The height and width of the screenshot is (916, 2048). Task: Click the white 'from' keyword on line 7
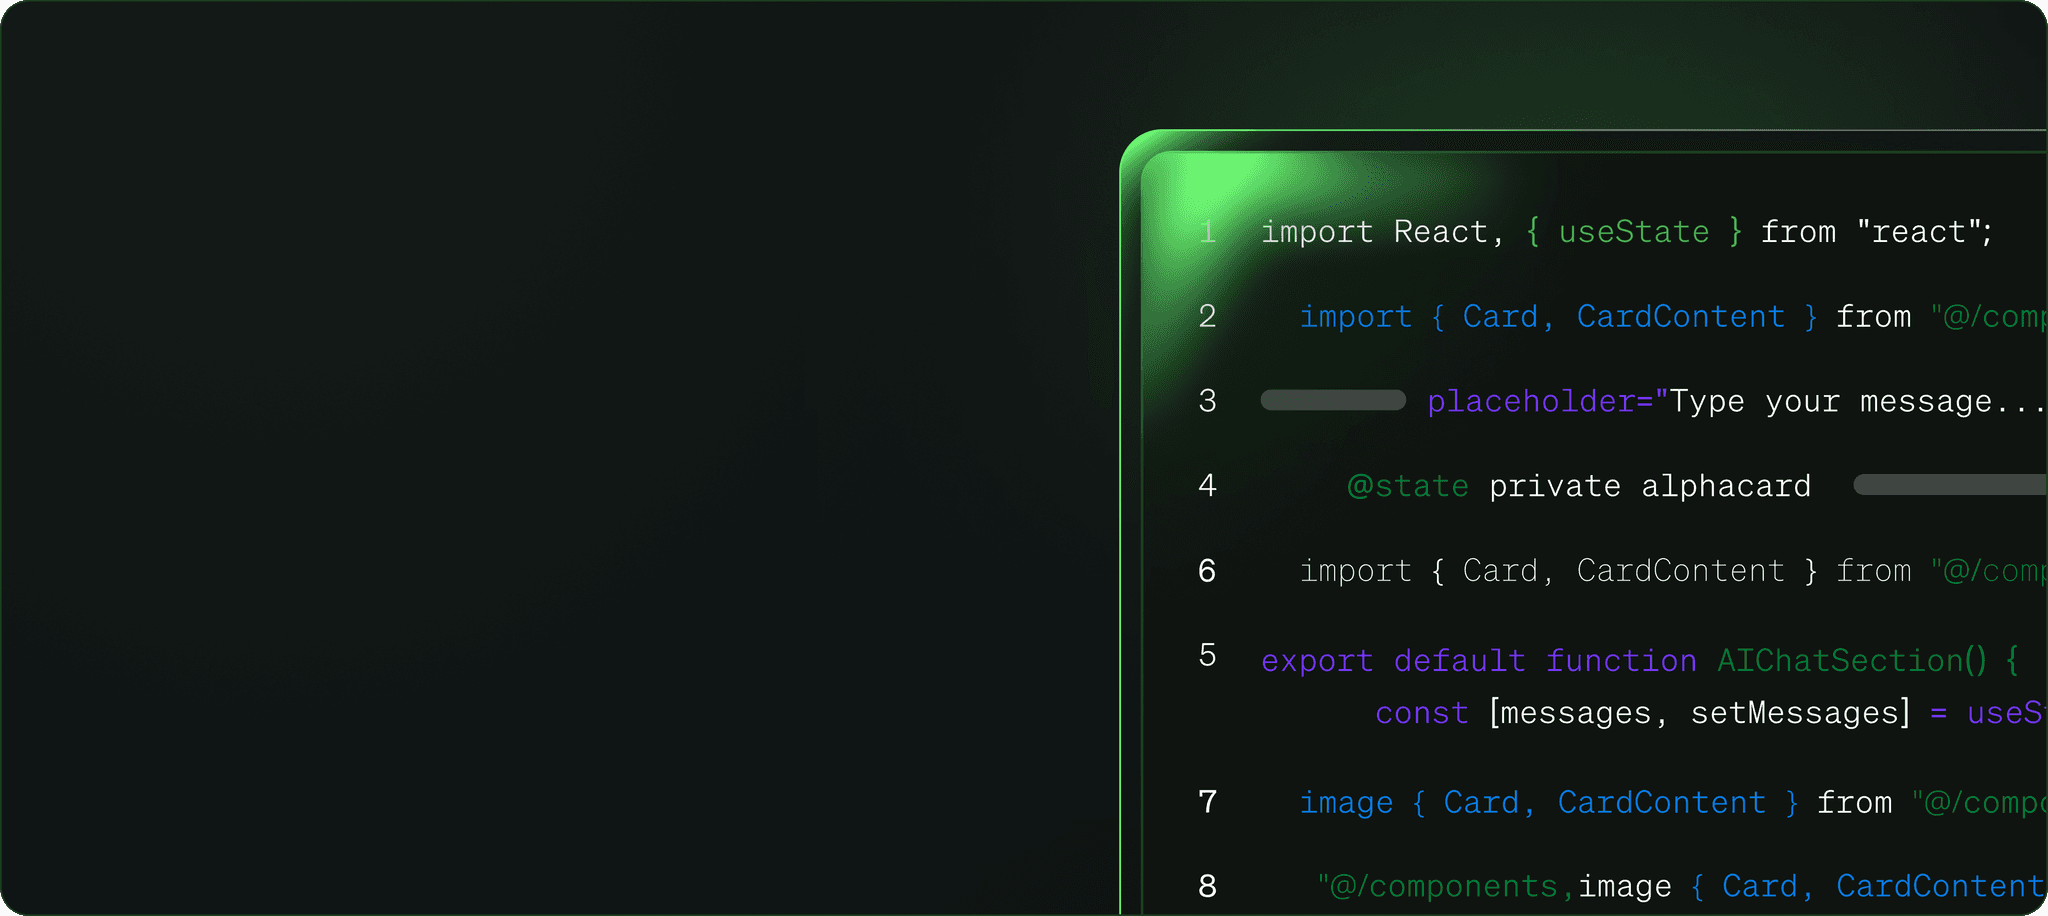click(1855, 803)
